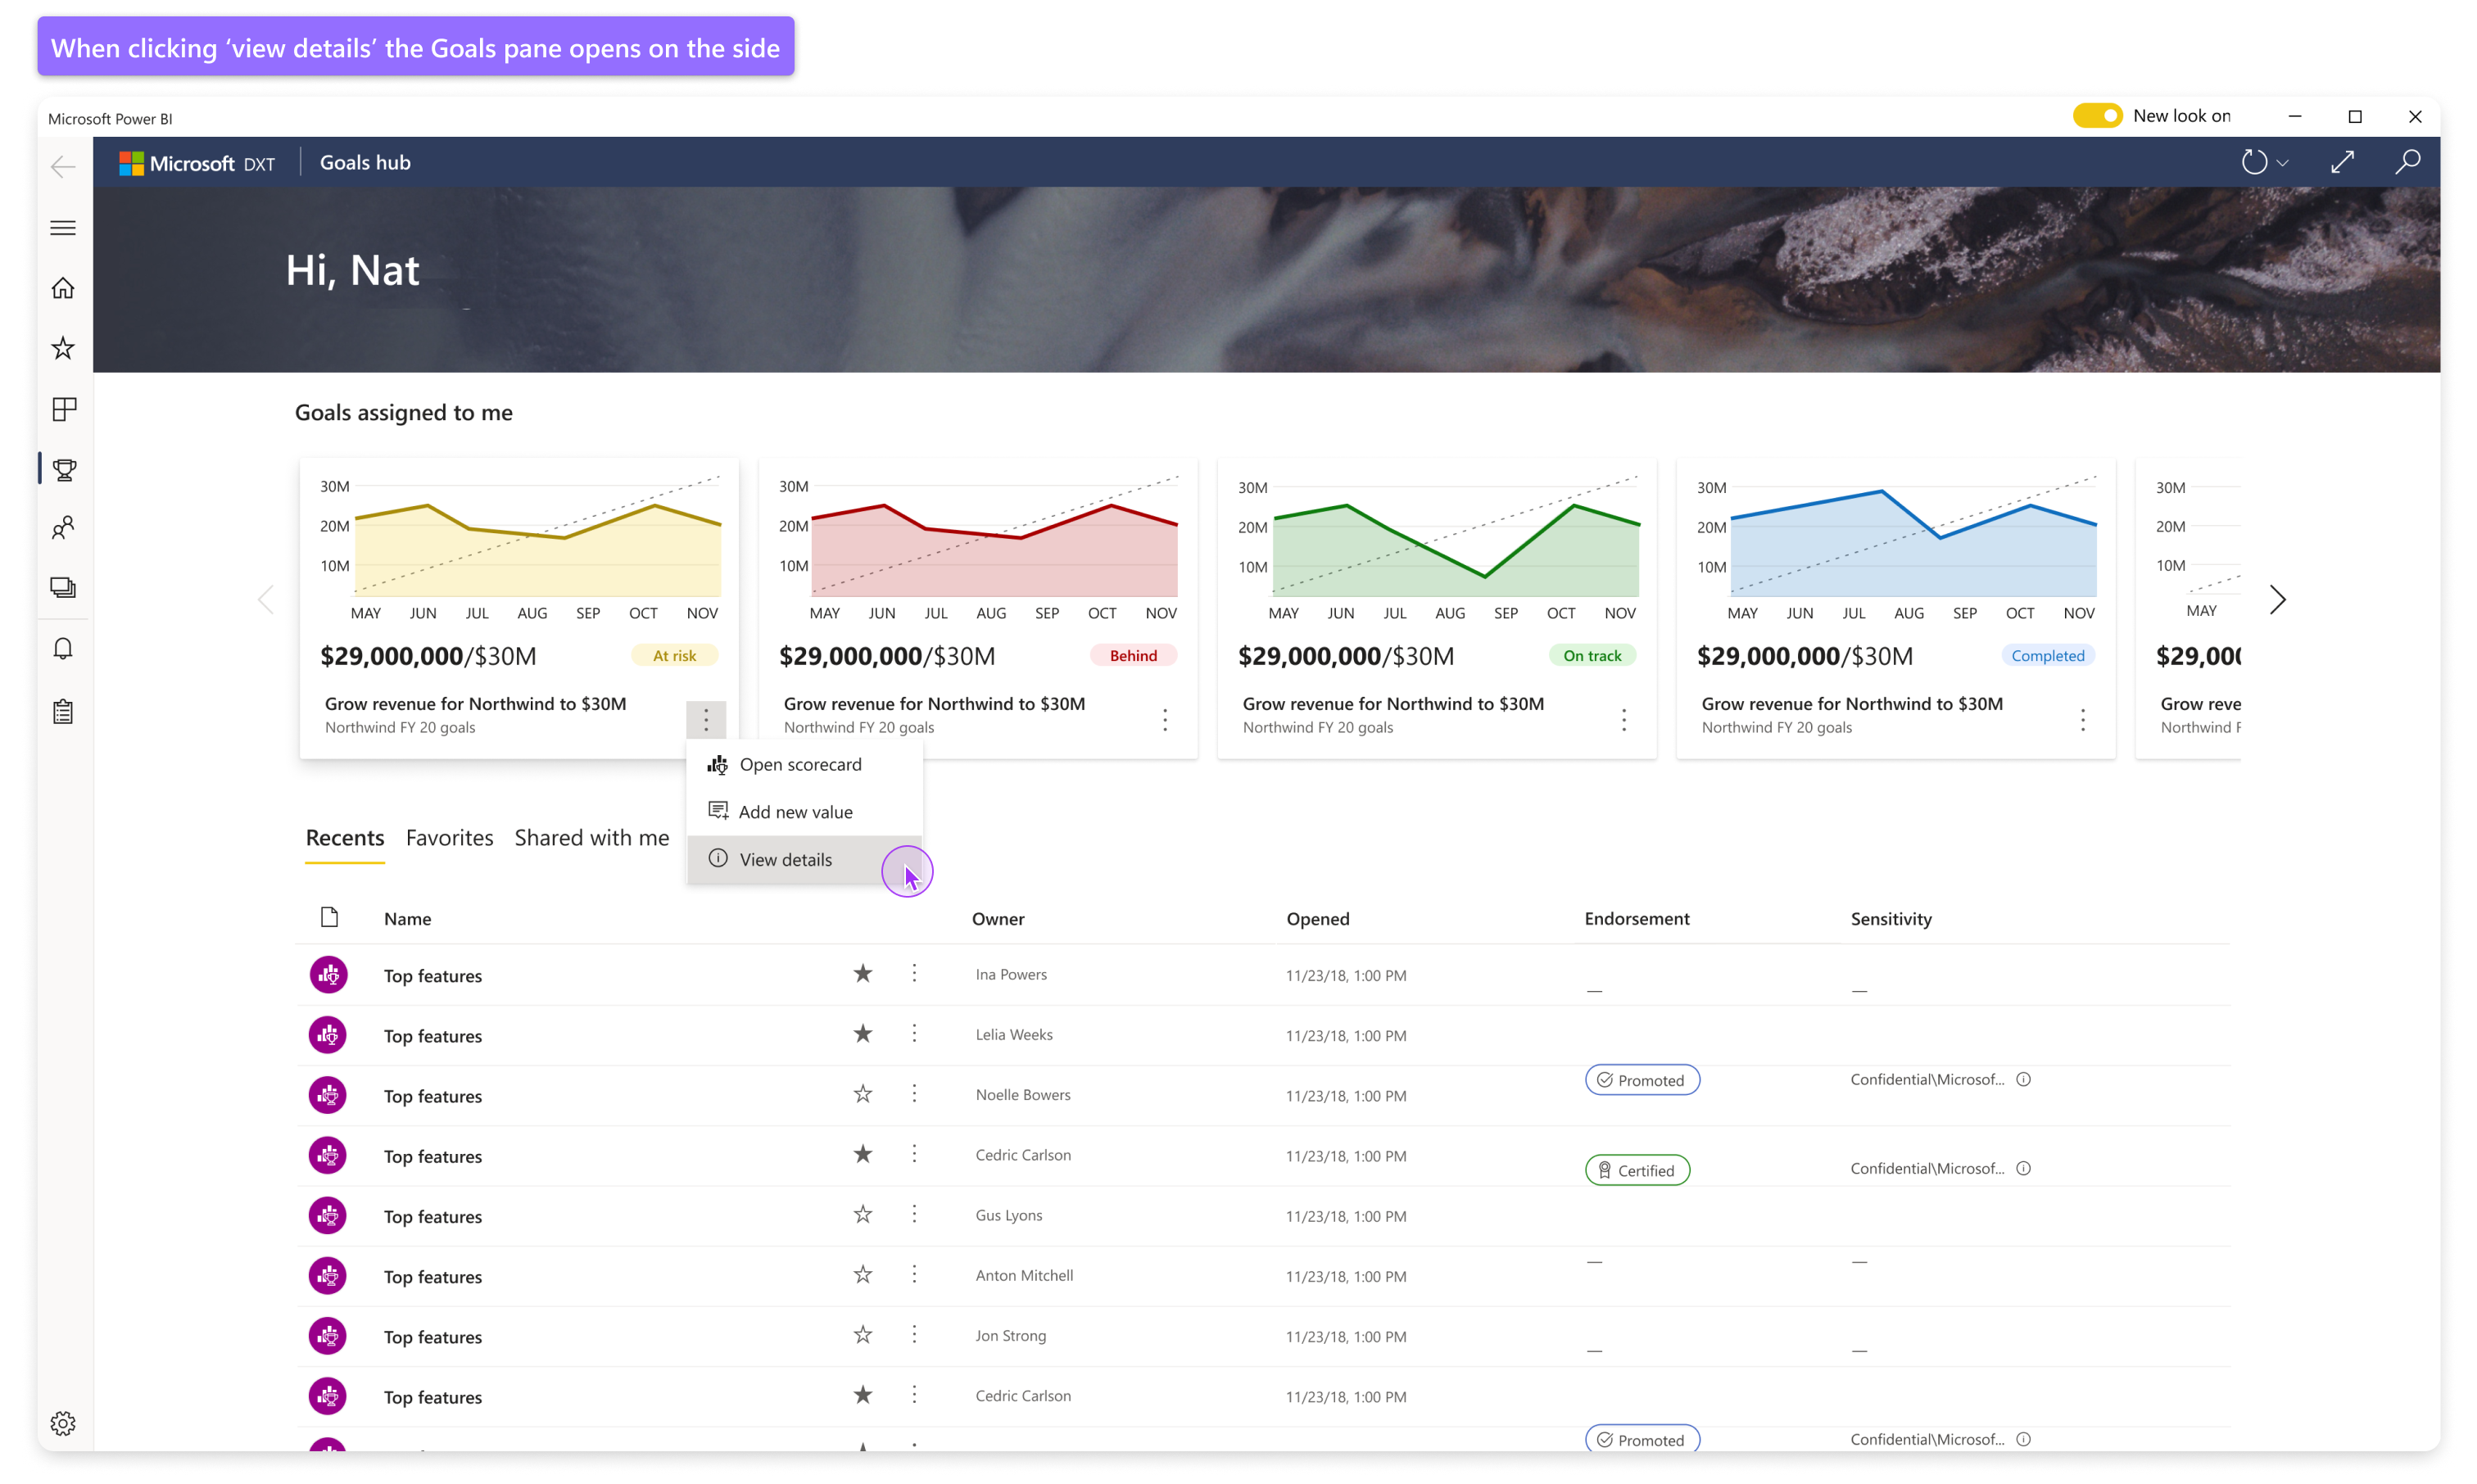Screen dimensions: 2477x1484
Task: Sort by the Endorsement column header
Action: coord(1636,918)
